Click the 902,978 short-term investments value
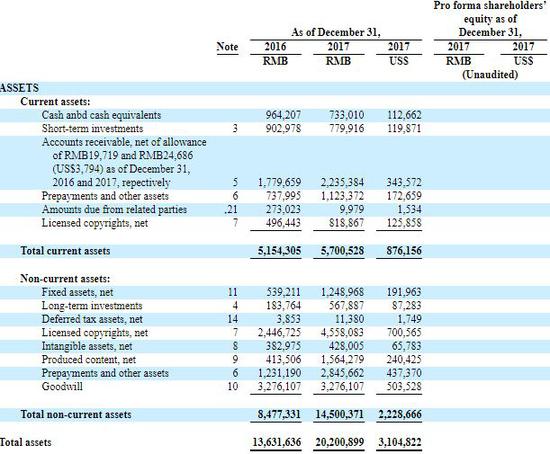Viewport: 550px width, 454px height. (283, 128)
